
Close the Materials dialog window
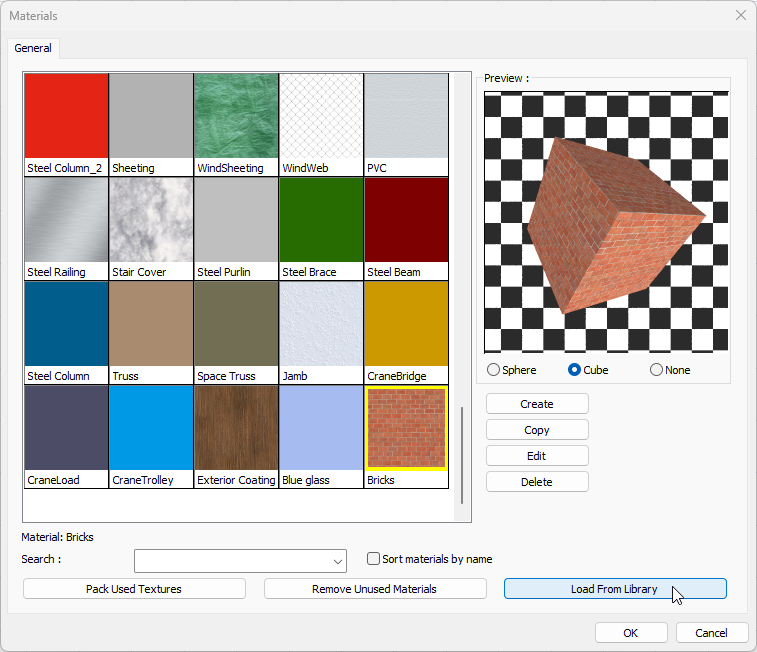[741, 15]
